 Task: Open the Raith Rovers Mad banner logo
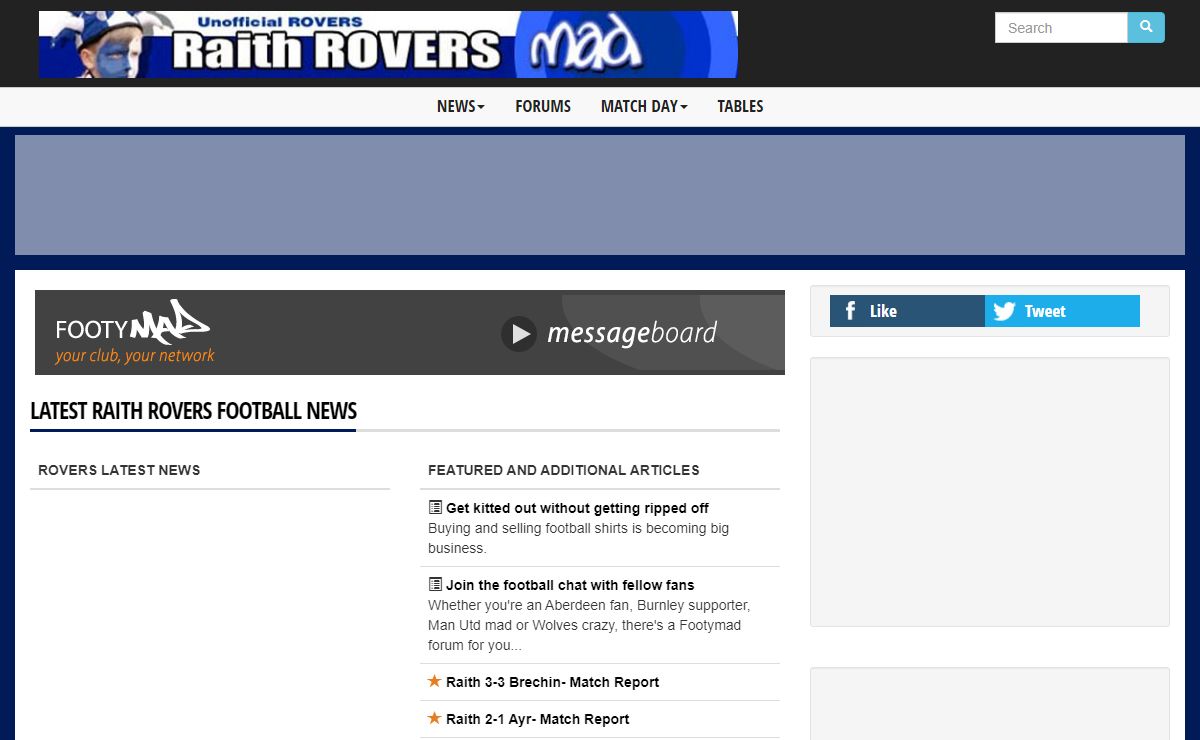tap(388, 44)
